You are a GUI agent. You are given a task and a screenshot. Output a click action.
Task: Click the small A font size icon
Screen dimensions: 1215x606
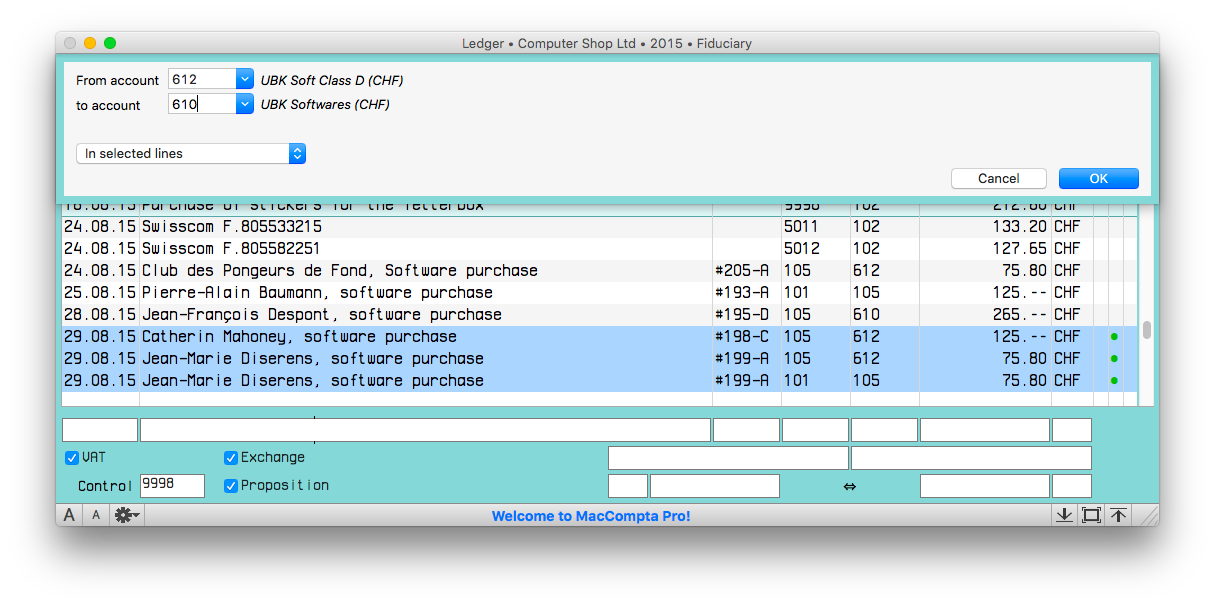click(x=96, y=515)
